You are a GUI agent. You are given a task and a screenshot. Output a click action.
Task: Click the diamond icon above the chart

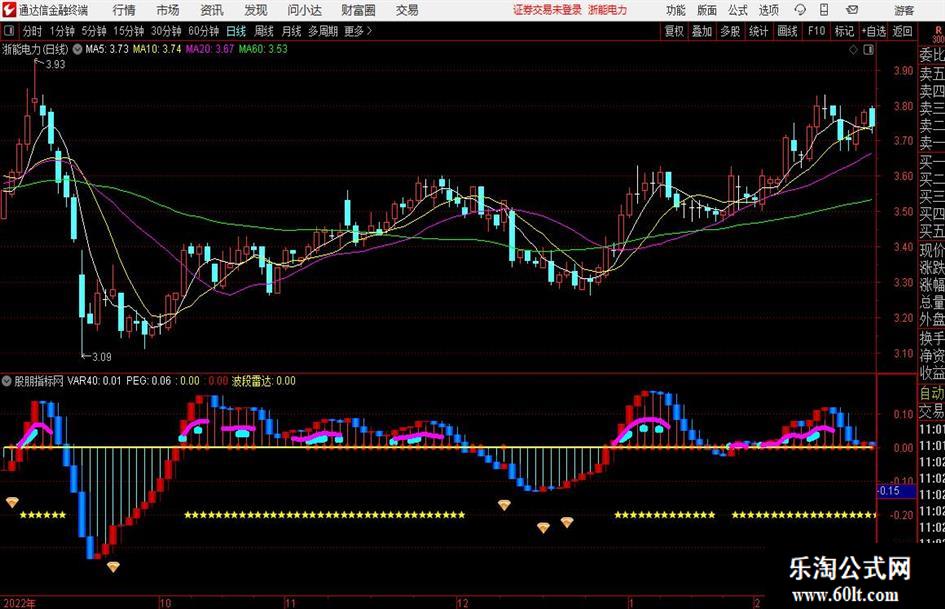click(853, 50)
